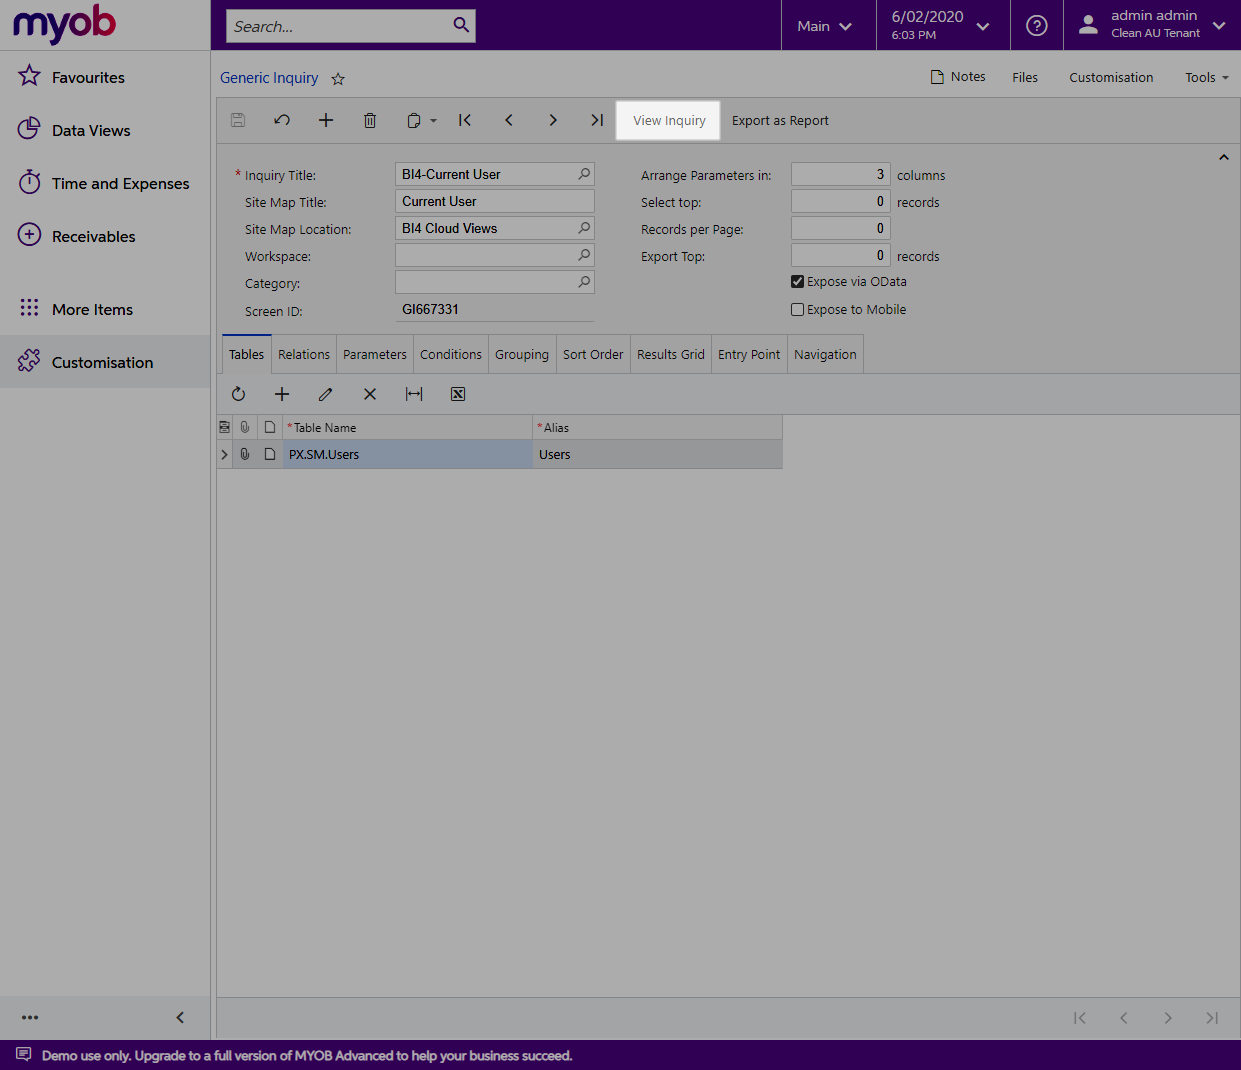Click the Site Map Title field
This screenshot has height=1070, width=1241.
[495, 201]
